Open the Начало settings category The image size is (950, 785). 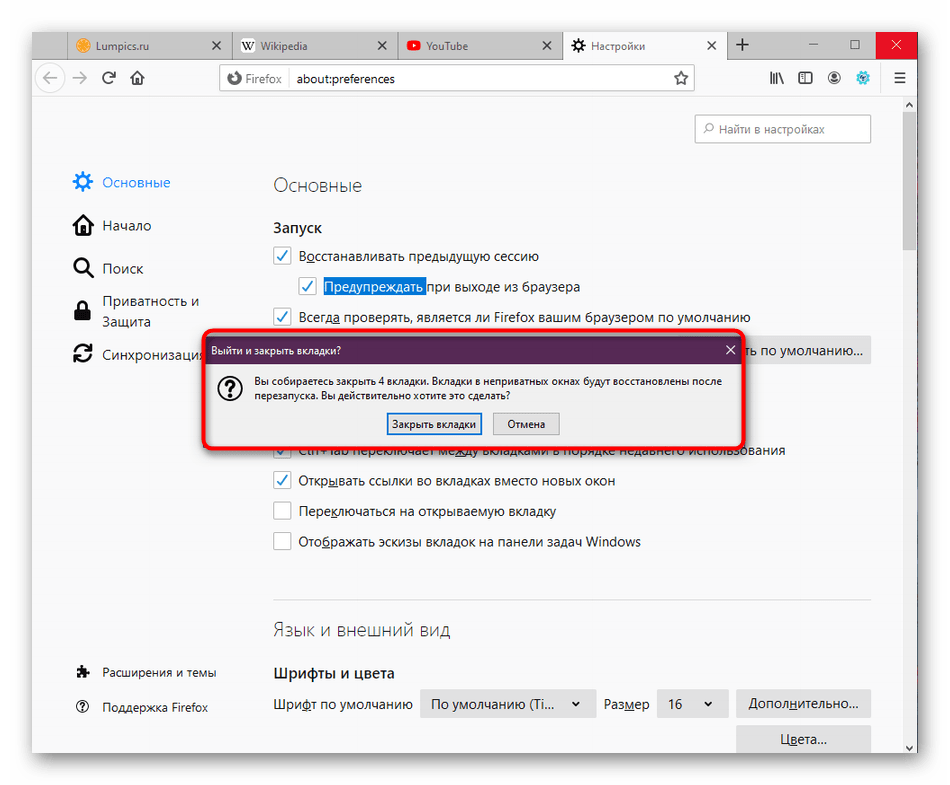point(112,225)
